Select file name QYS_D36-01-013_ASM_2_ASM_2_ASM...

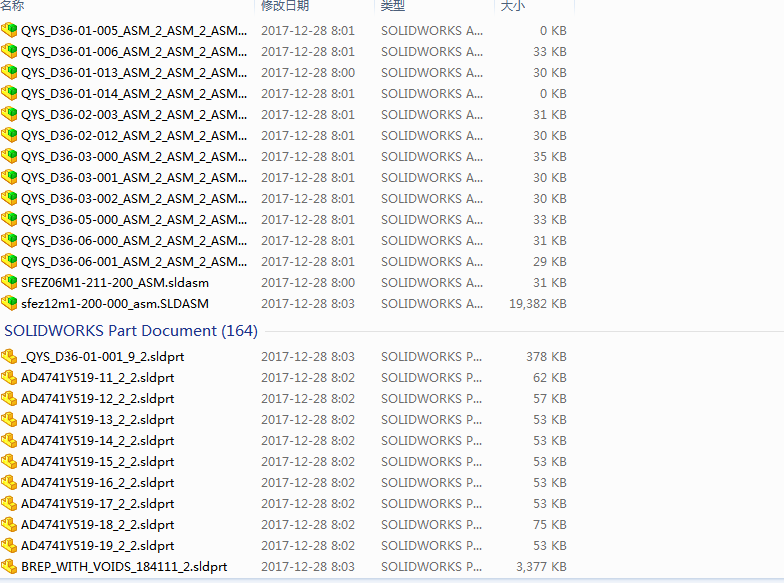click(134, 72)
